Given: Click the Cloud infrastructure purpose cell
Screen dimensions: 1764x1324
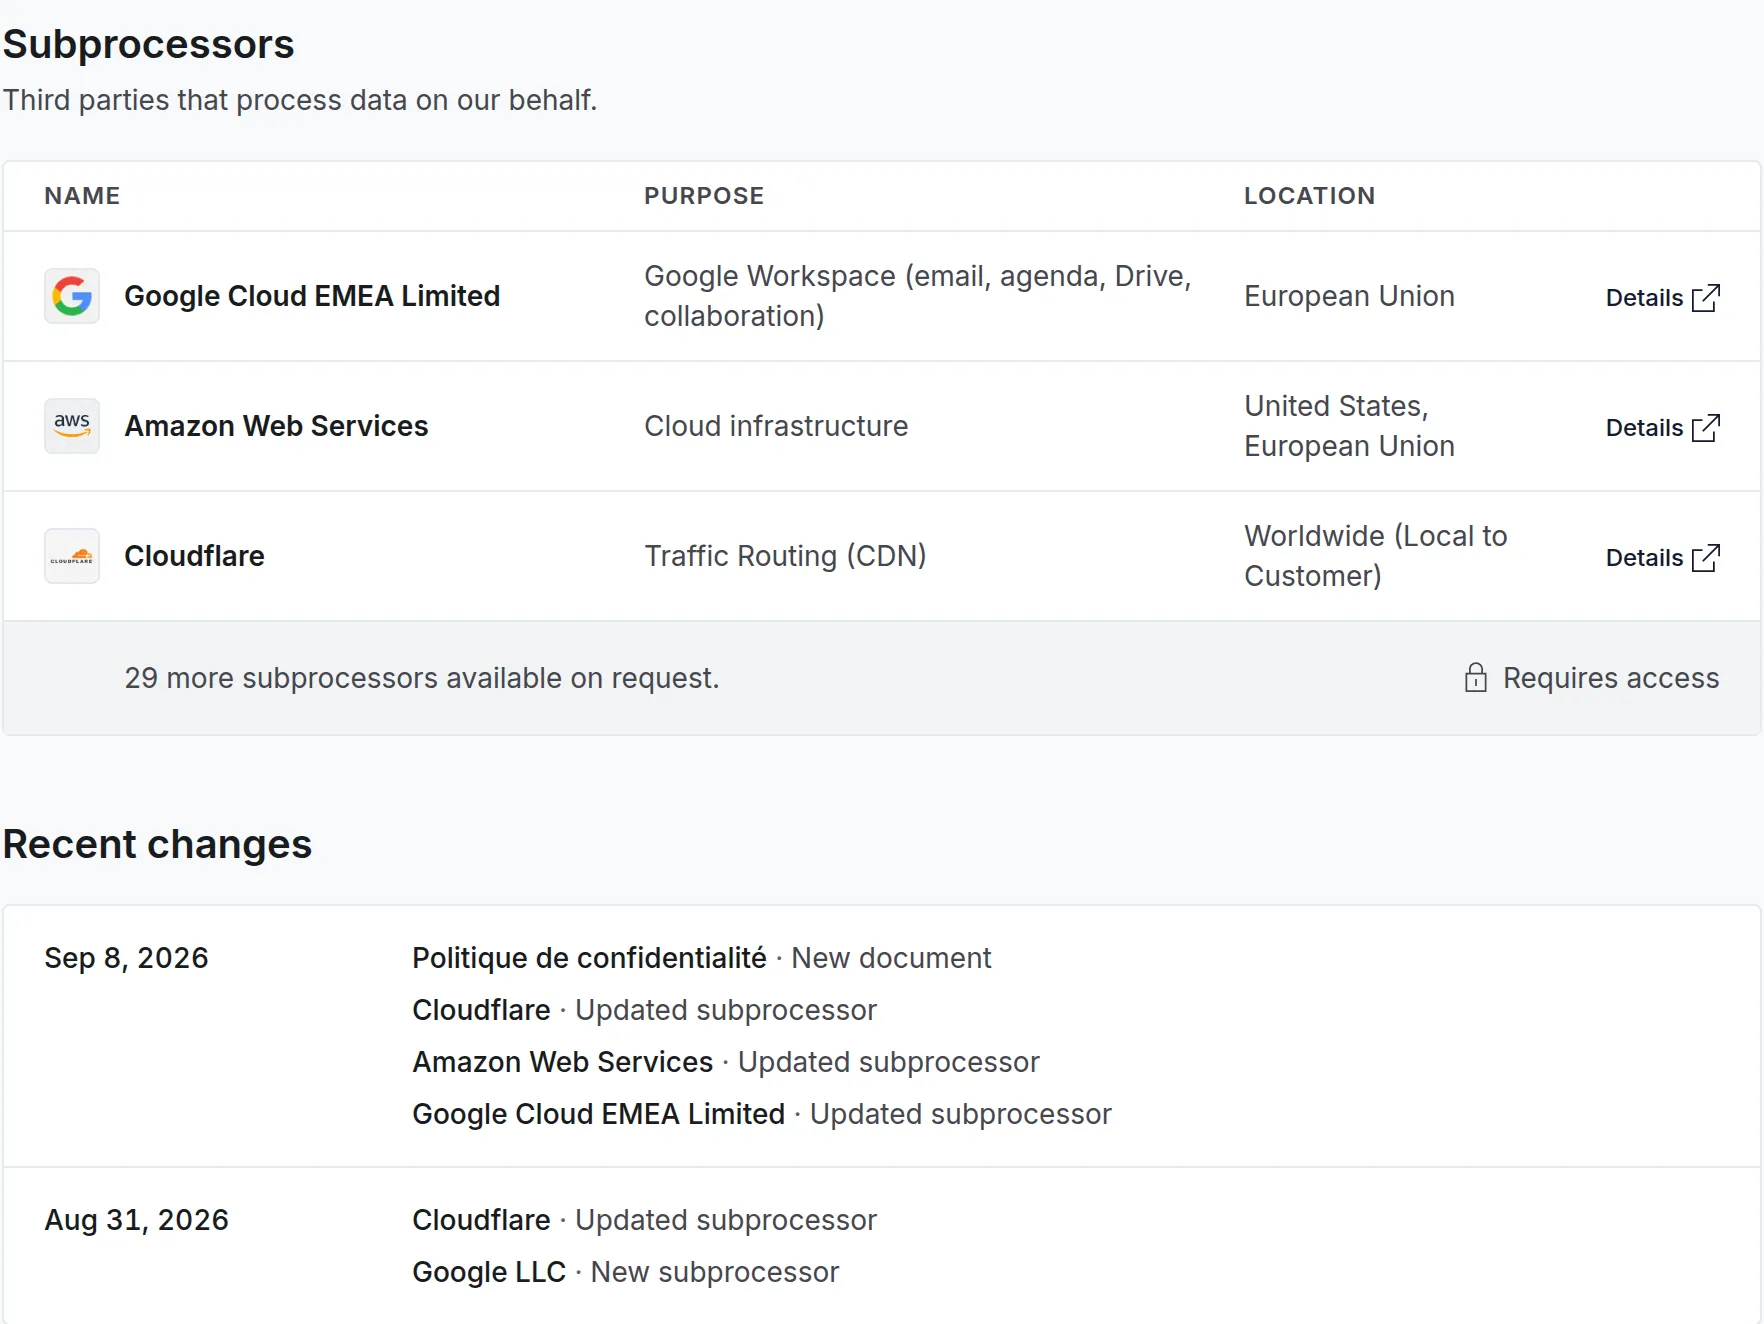Looking at the screenshot, I should coord(776,426).
